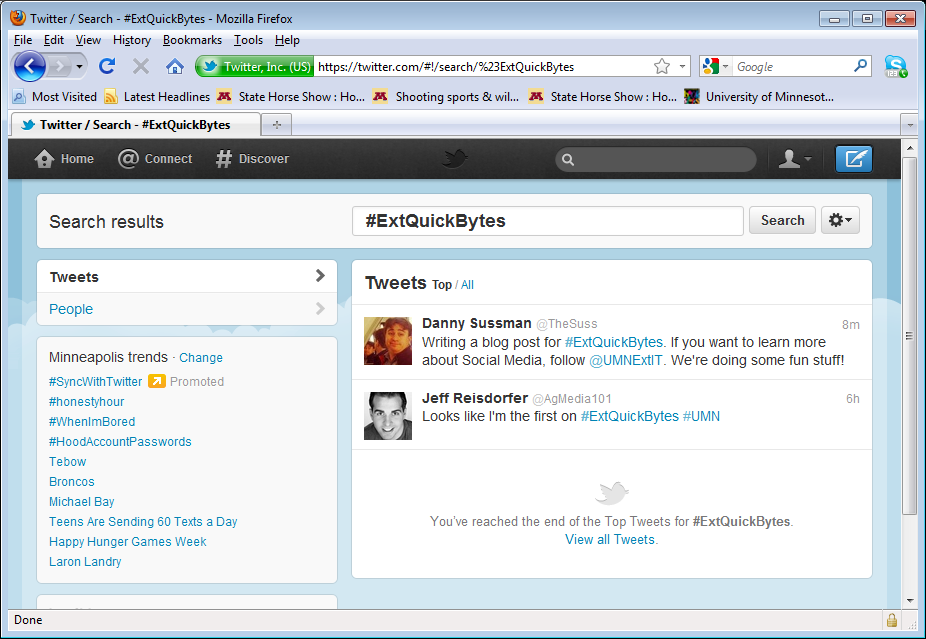Open the #honestyhour trend
The height and width of the screenshot is (639, 926).
86,402
